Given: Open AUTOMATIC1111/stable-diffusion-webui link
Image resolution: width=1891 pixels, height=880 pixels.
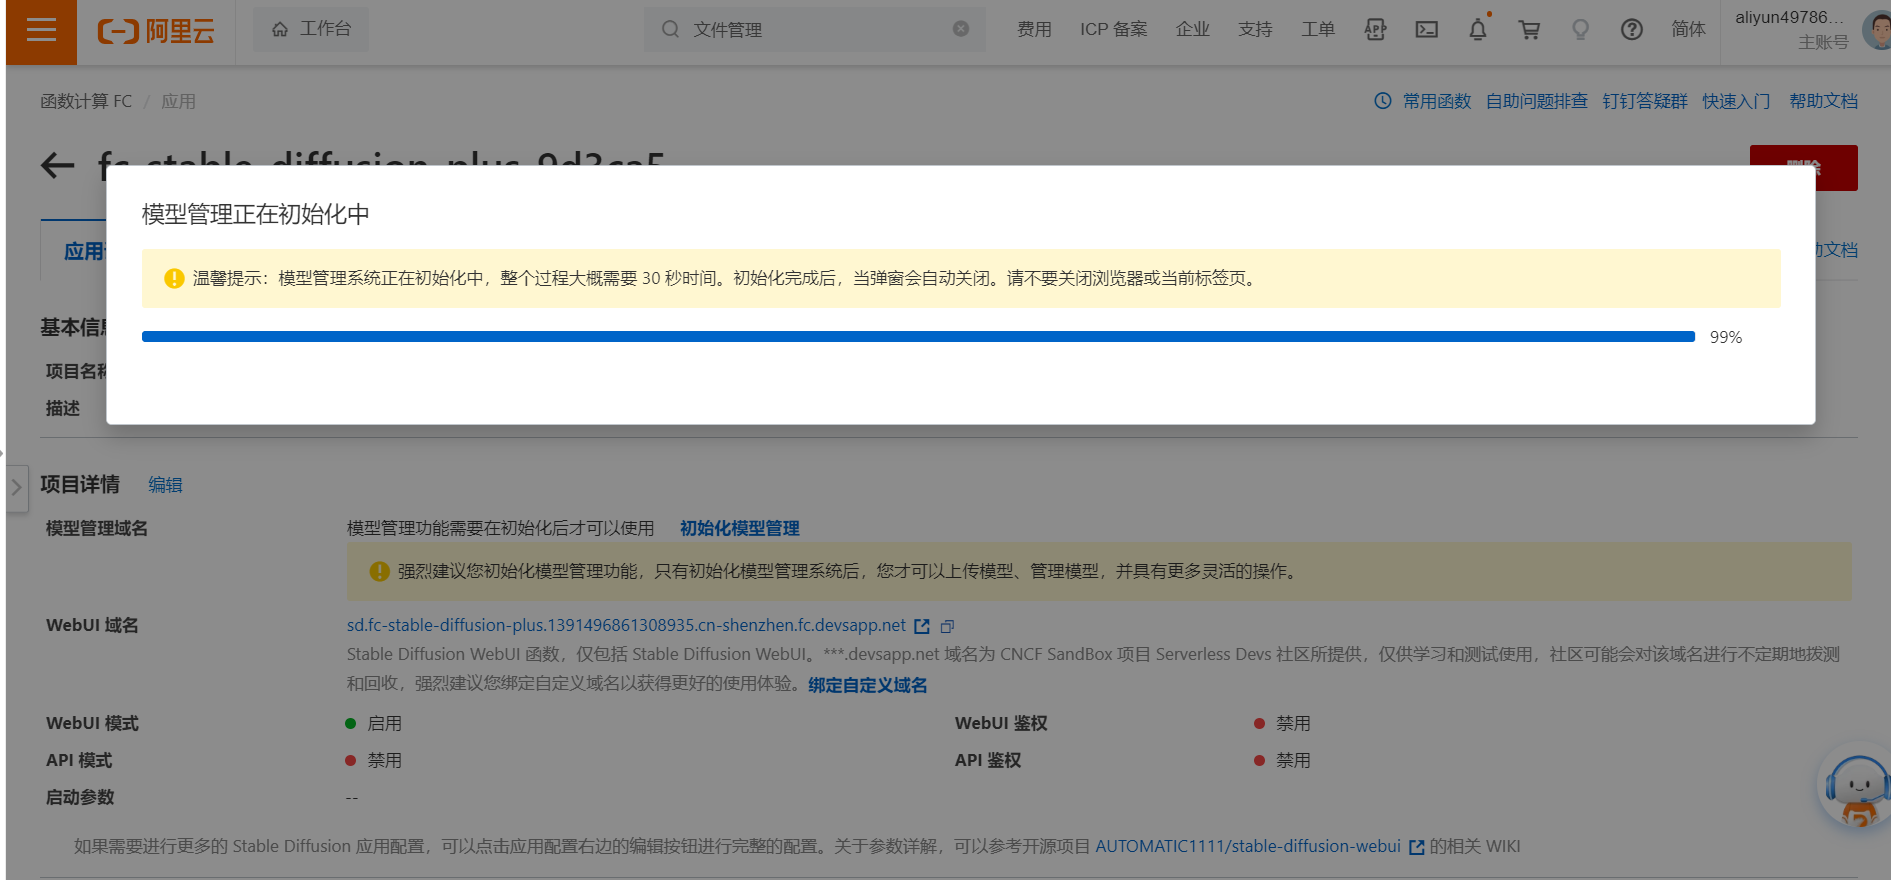Looking at the screenshot, I should point(1248,846).
